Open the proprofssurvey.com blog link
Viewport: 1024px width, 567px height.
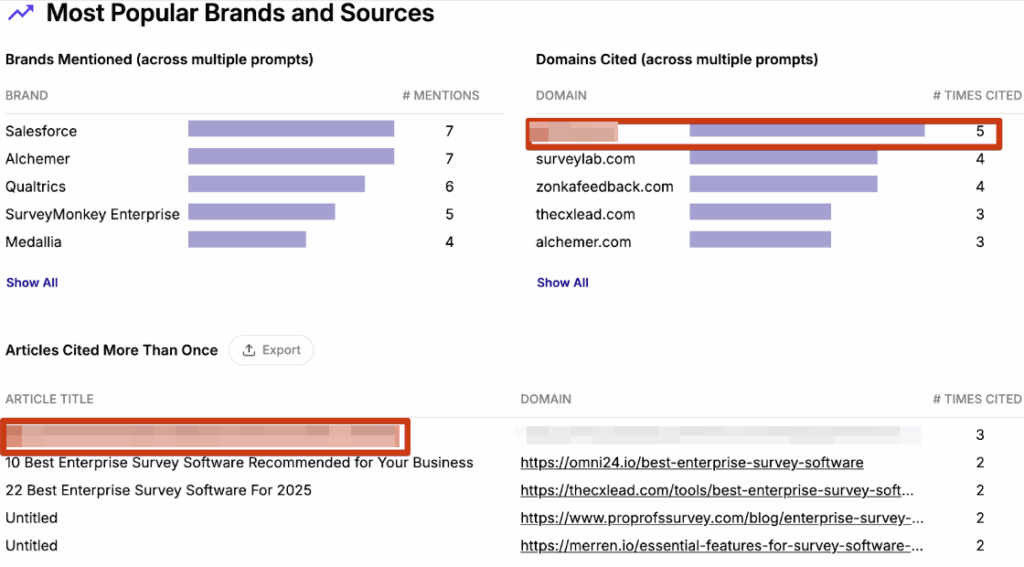722,518
